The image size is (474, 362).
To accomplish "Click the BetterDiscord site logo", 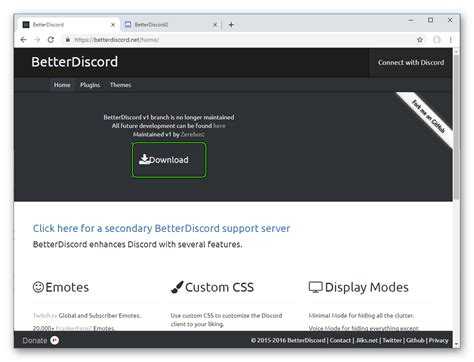I will coord(75,62).
